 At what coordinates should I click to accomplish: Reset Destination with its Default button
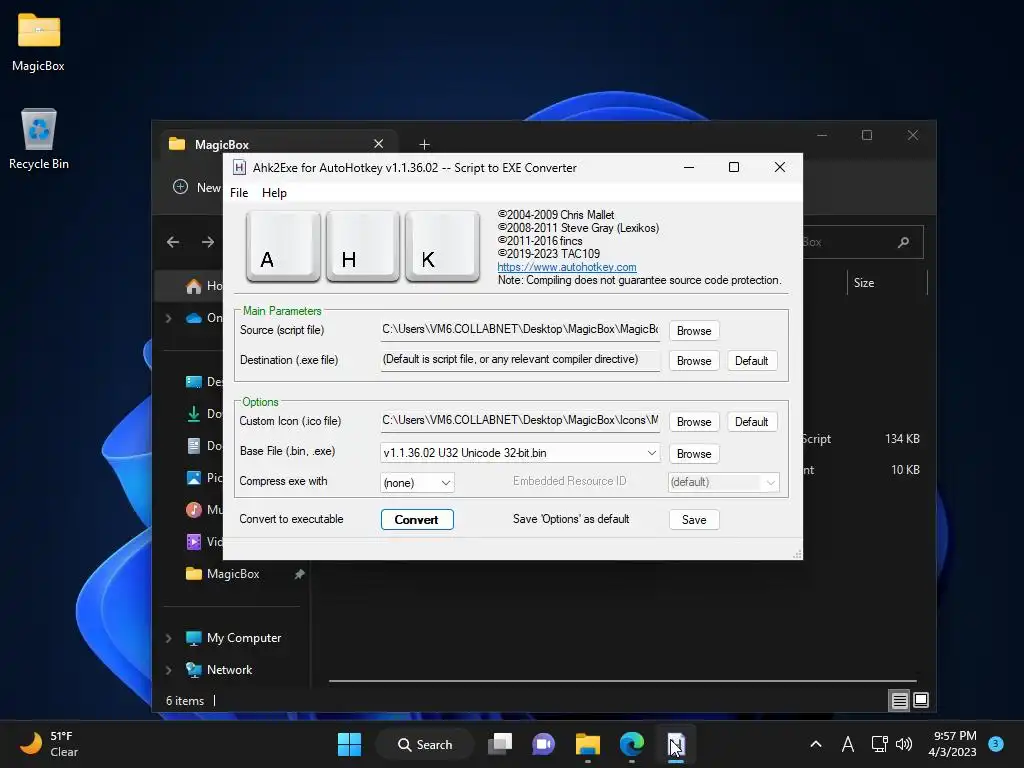pos(752,361)
